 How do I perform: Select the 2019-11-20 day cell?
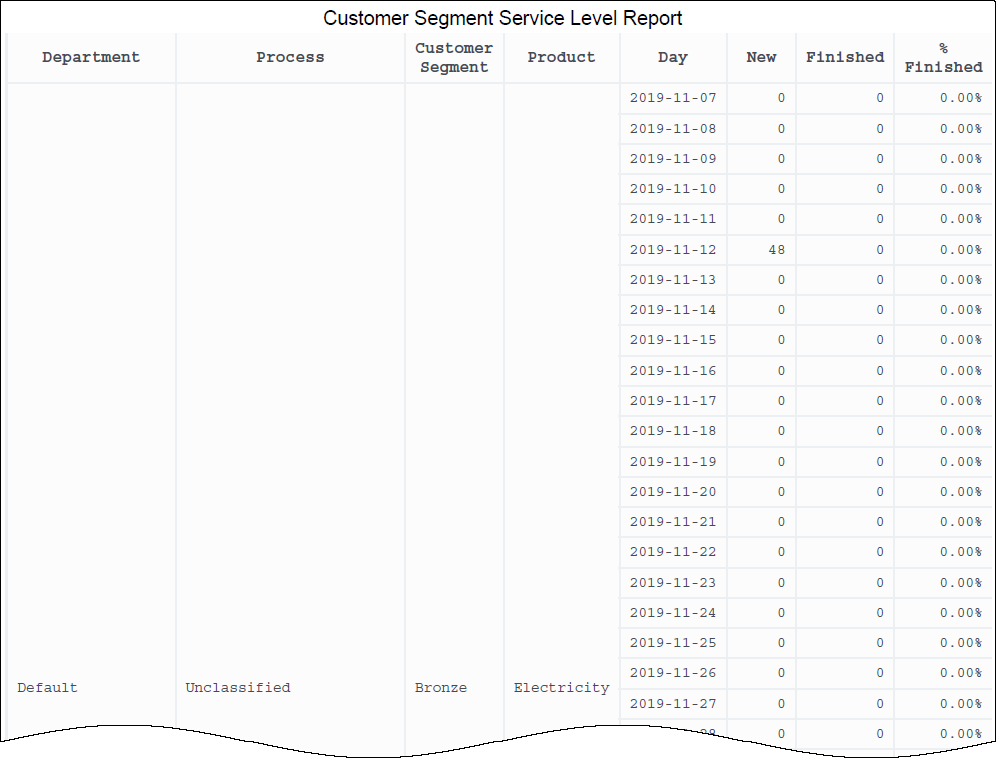[673, 492]
